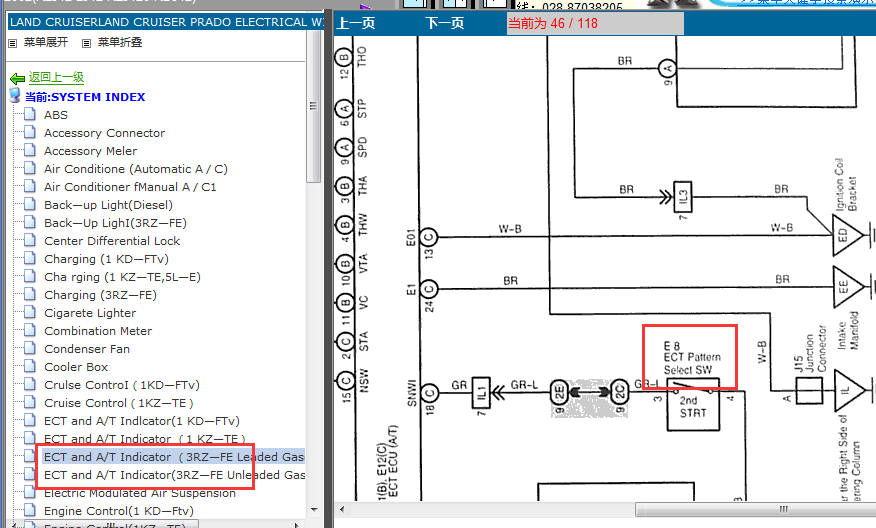Open Electric Modulated Air Suspension entry

[x=140, y=493]
